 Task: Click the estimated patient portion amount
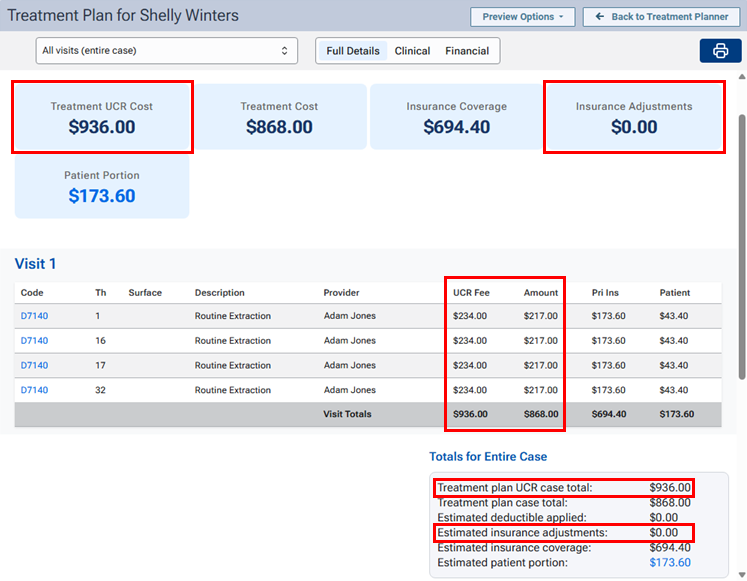click(x=669, y=563)
